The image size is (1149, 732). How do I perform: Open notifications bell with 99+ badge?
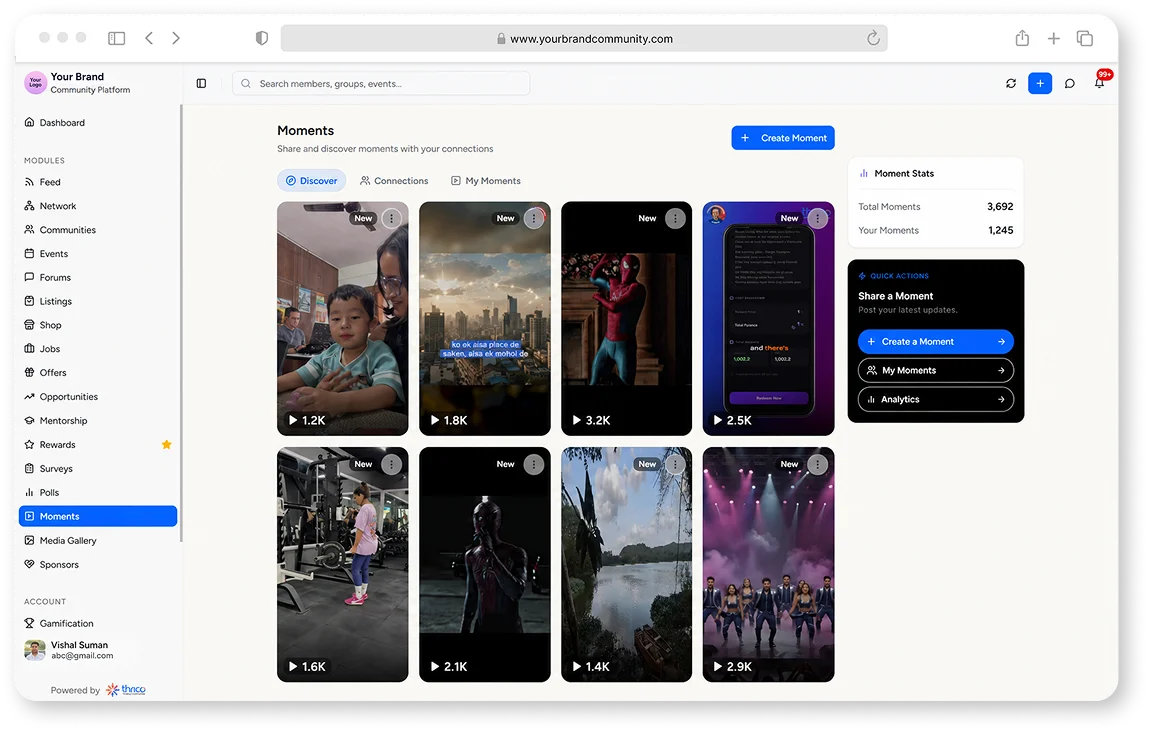click(x=1100, y=82)
